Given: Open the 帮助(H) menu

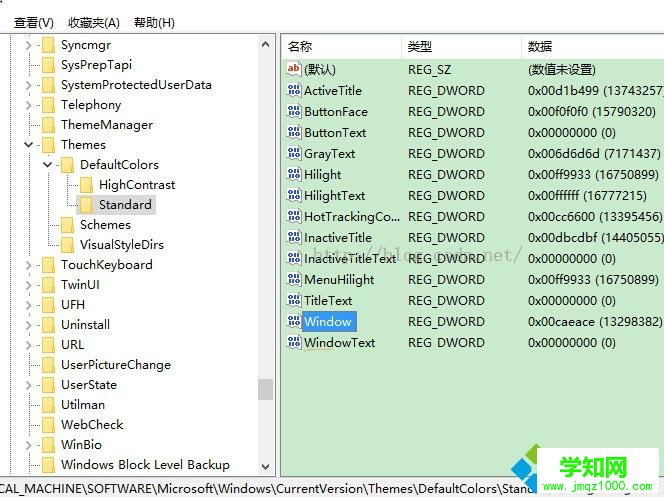Looking at the screenshot, I should coord(154,23).
